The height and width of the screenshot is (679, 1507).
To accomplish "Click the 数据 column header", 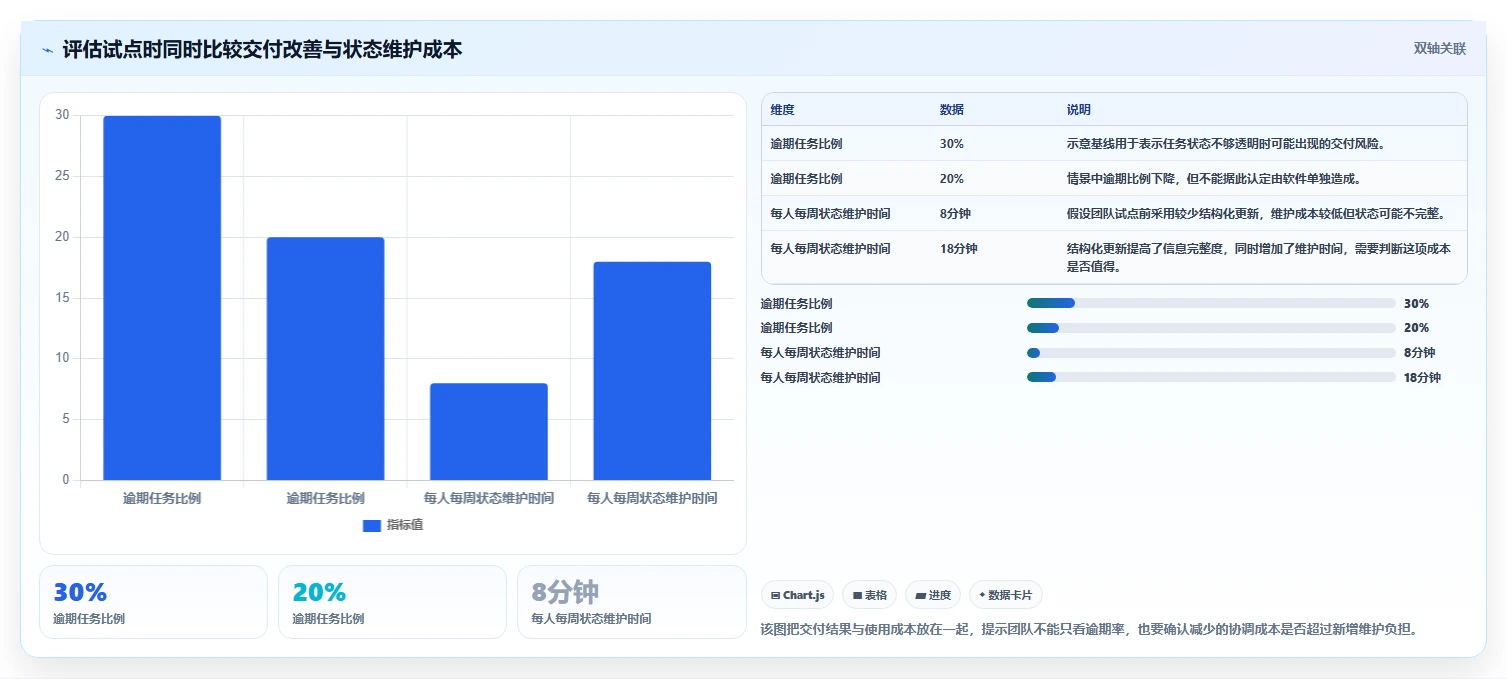I will (x=952, y=110).
